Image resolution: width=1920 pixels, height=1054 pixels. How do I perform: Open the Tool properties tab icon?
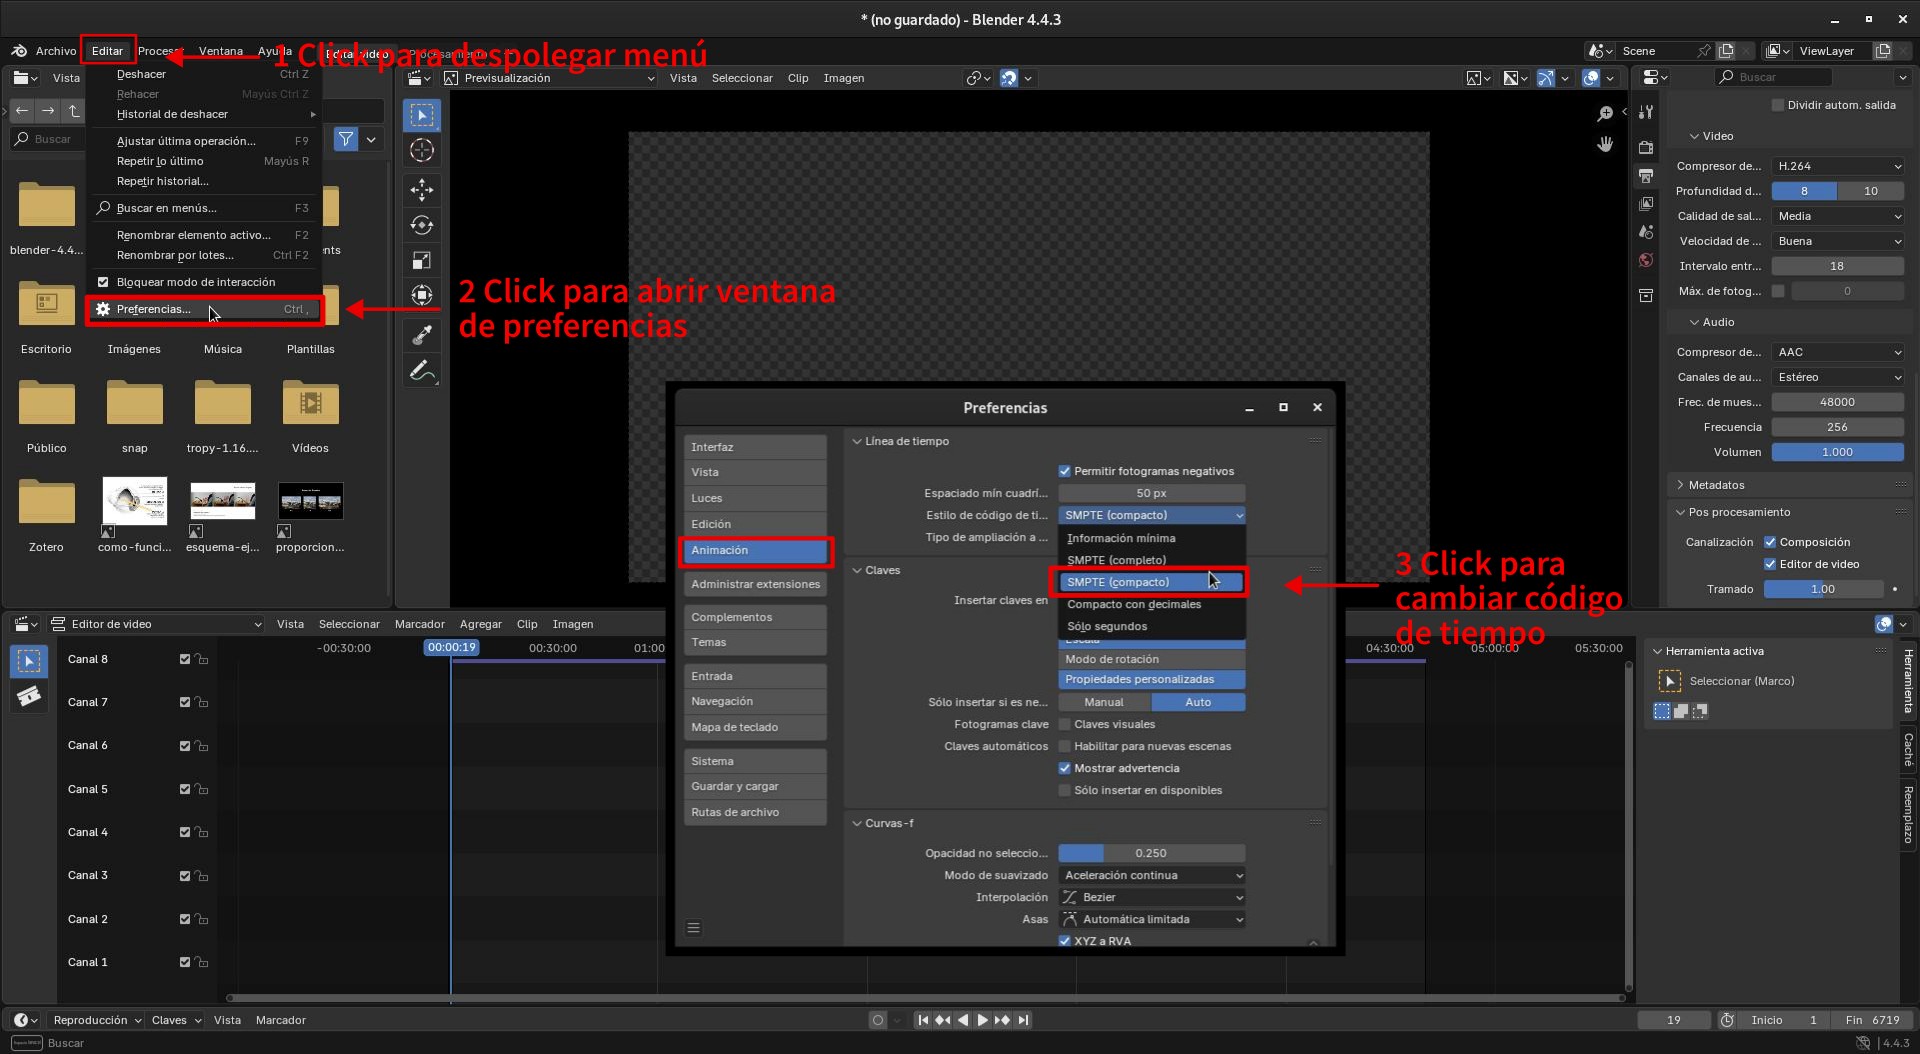pos(1646,112)
